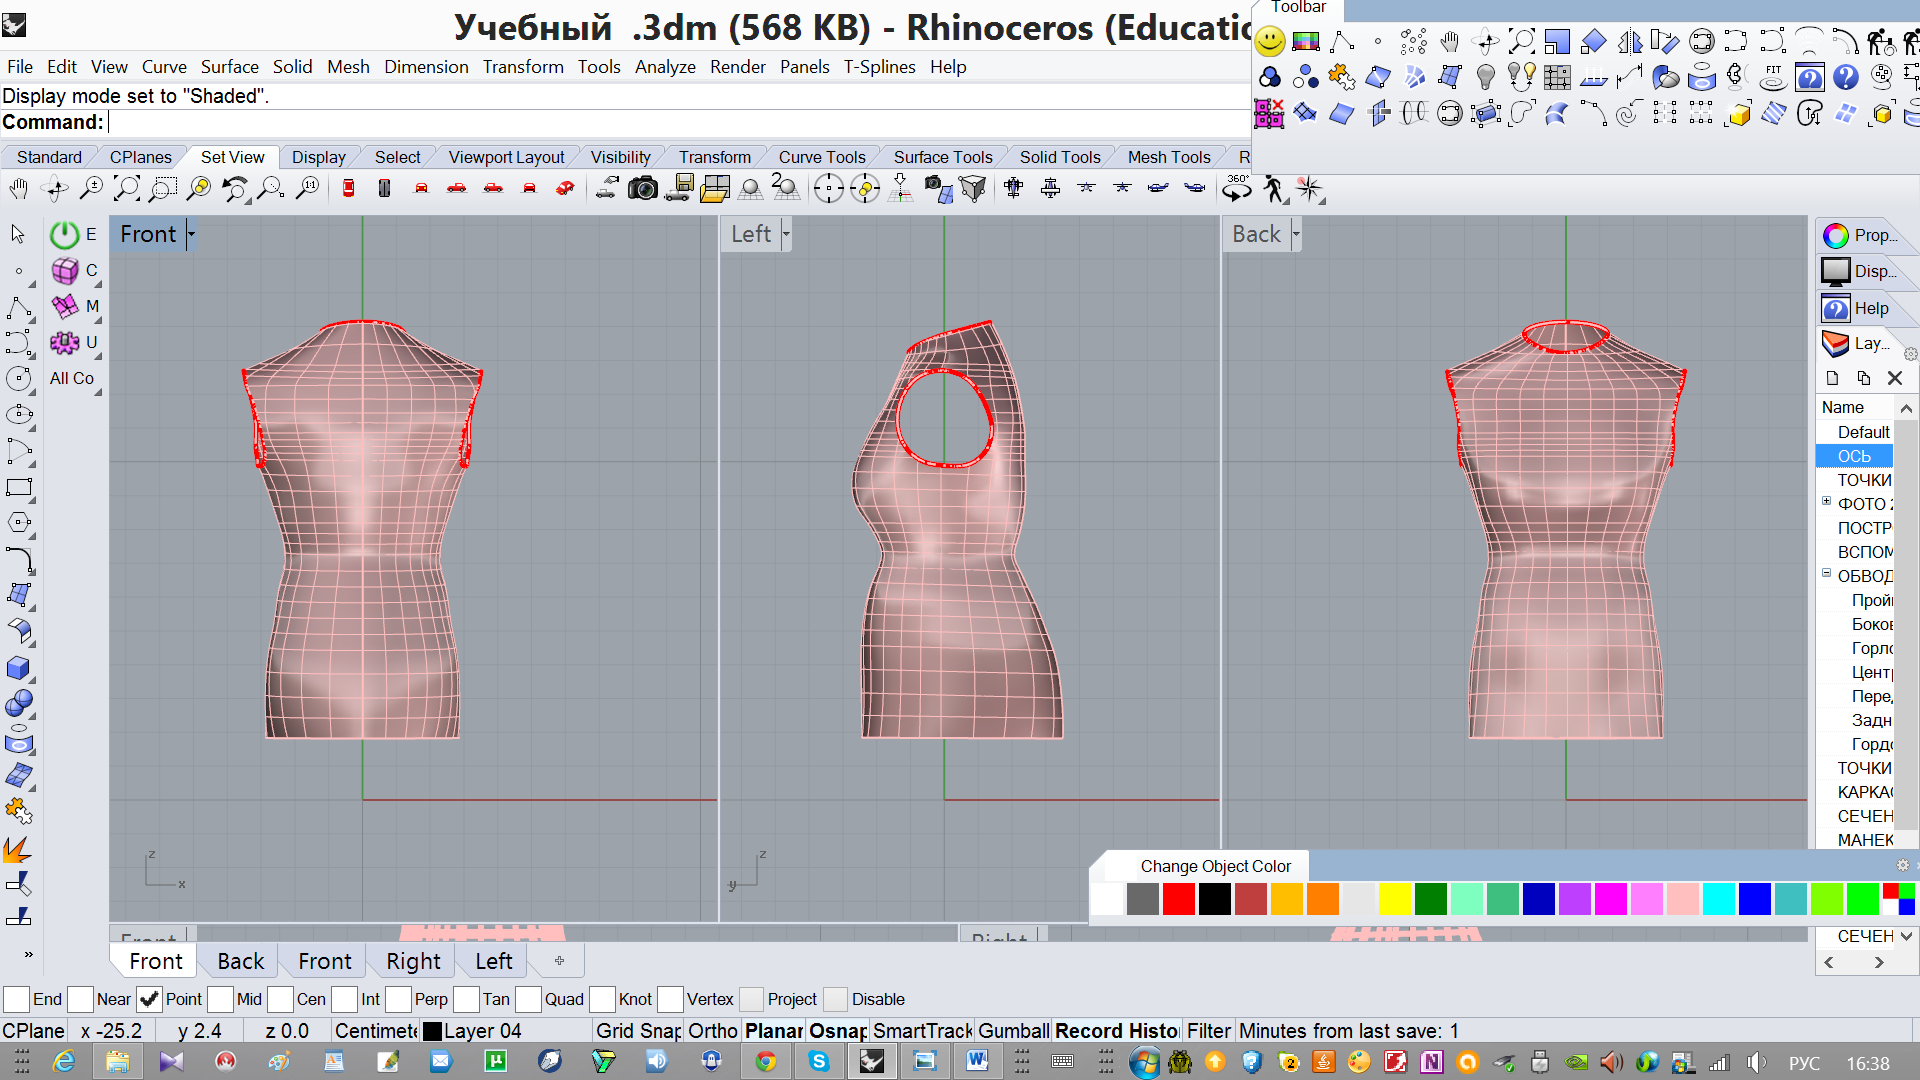Pick the yellow swatch in Change Object Color
This screenshot has width=1920, height=1080.
[x=1394, y=899]
